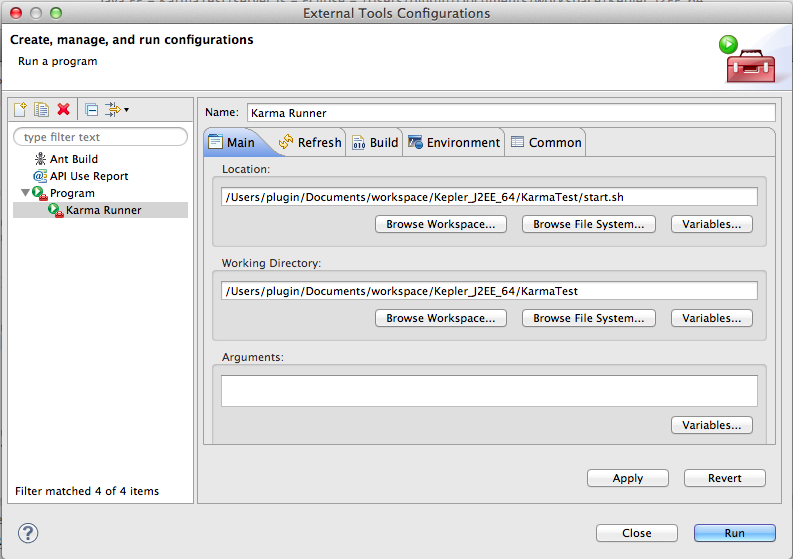Switch to the Environment tab

pyautogui.click(x=454, y=143)
